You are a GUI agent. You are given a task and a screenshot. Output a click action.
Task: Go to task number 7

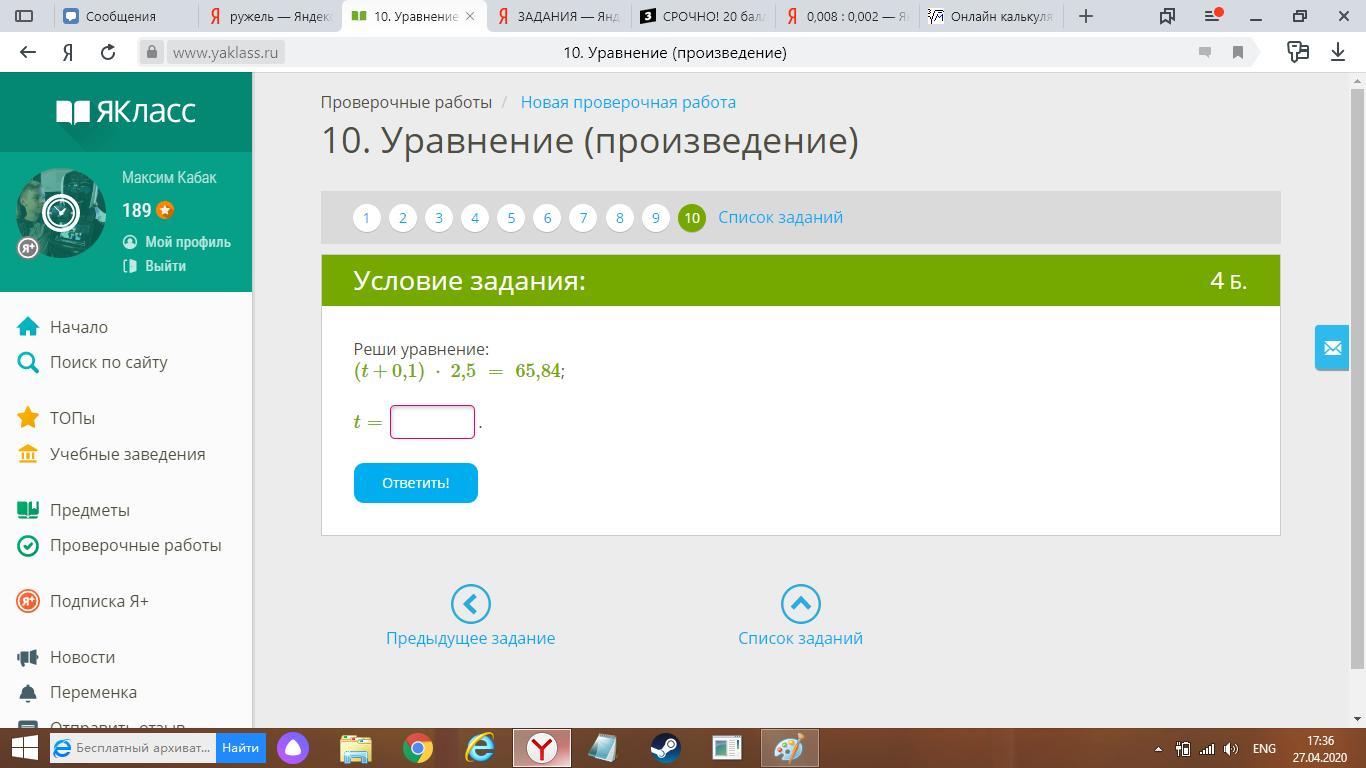583,218
